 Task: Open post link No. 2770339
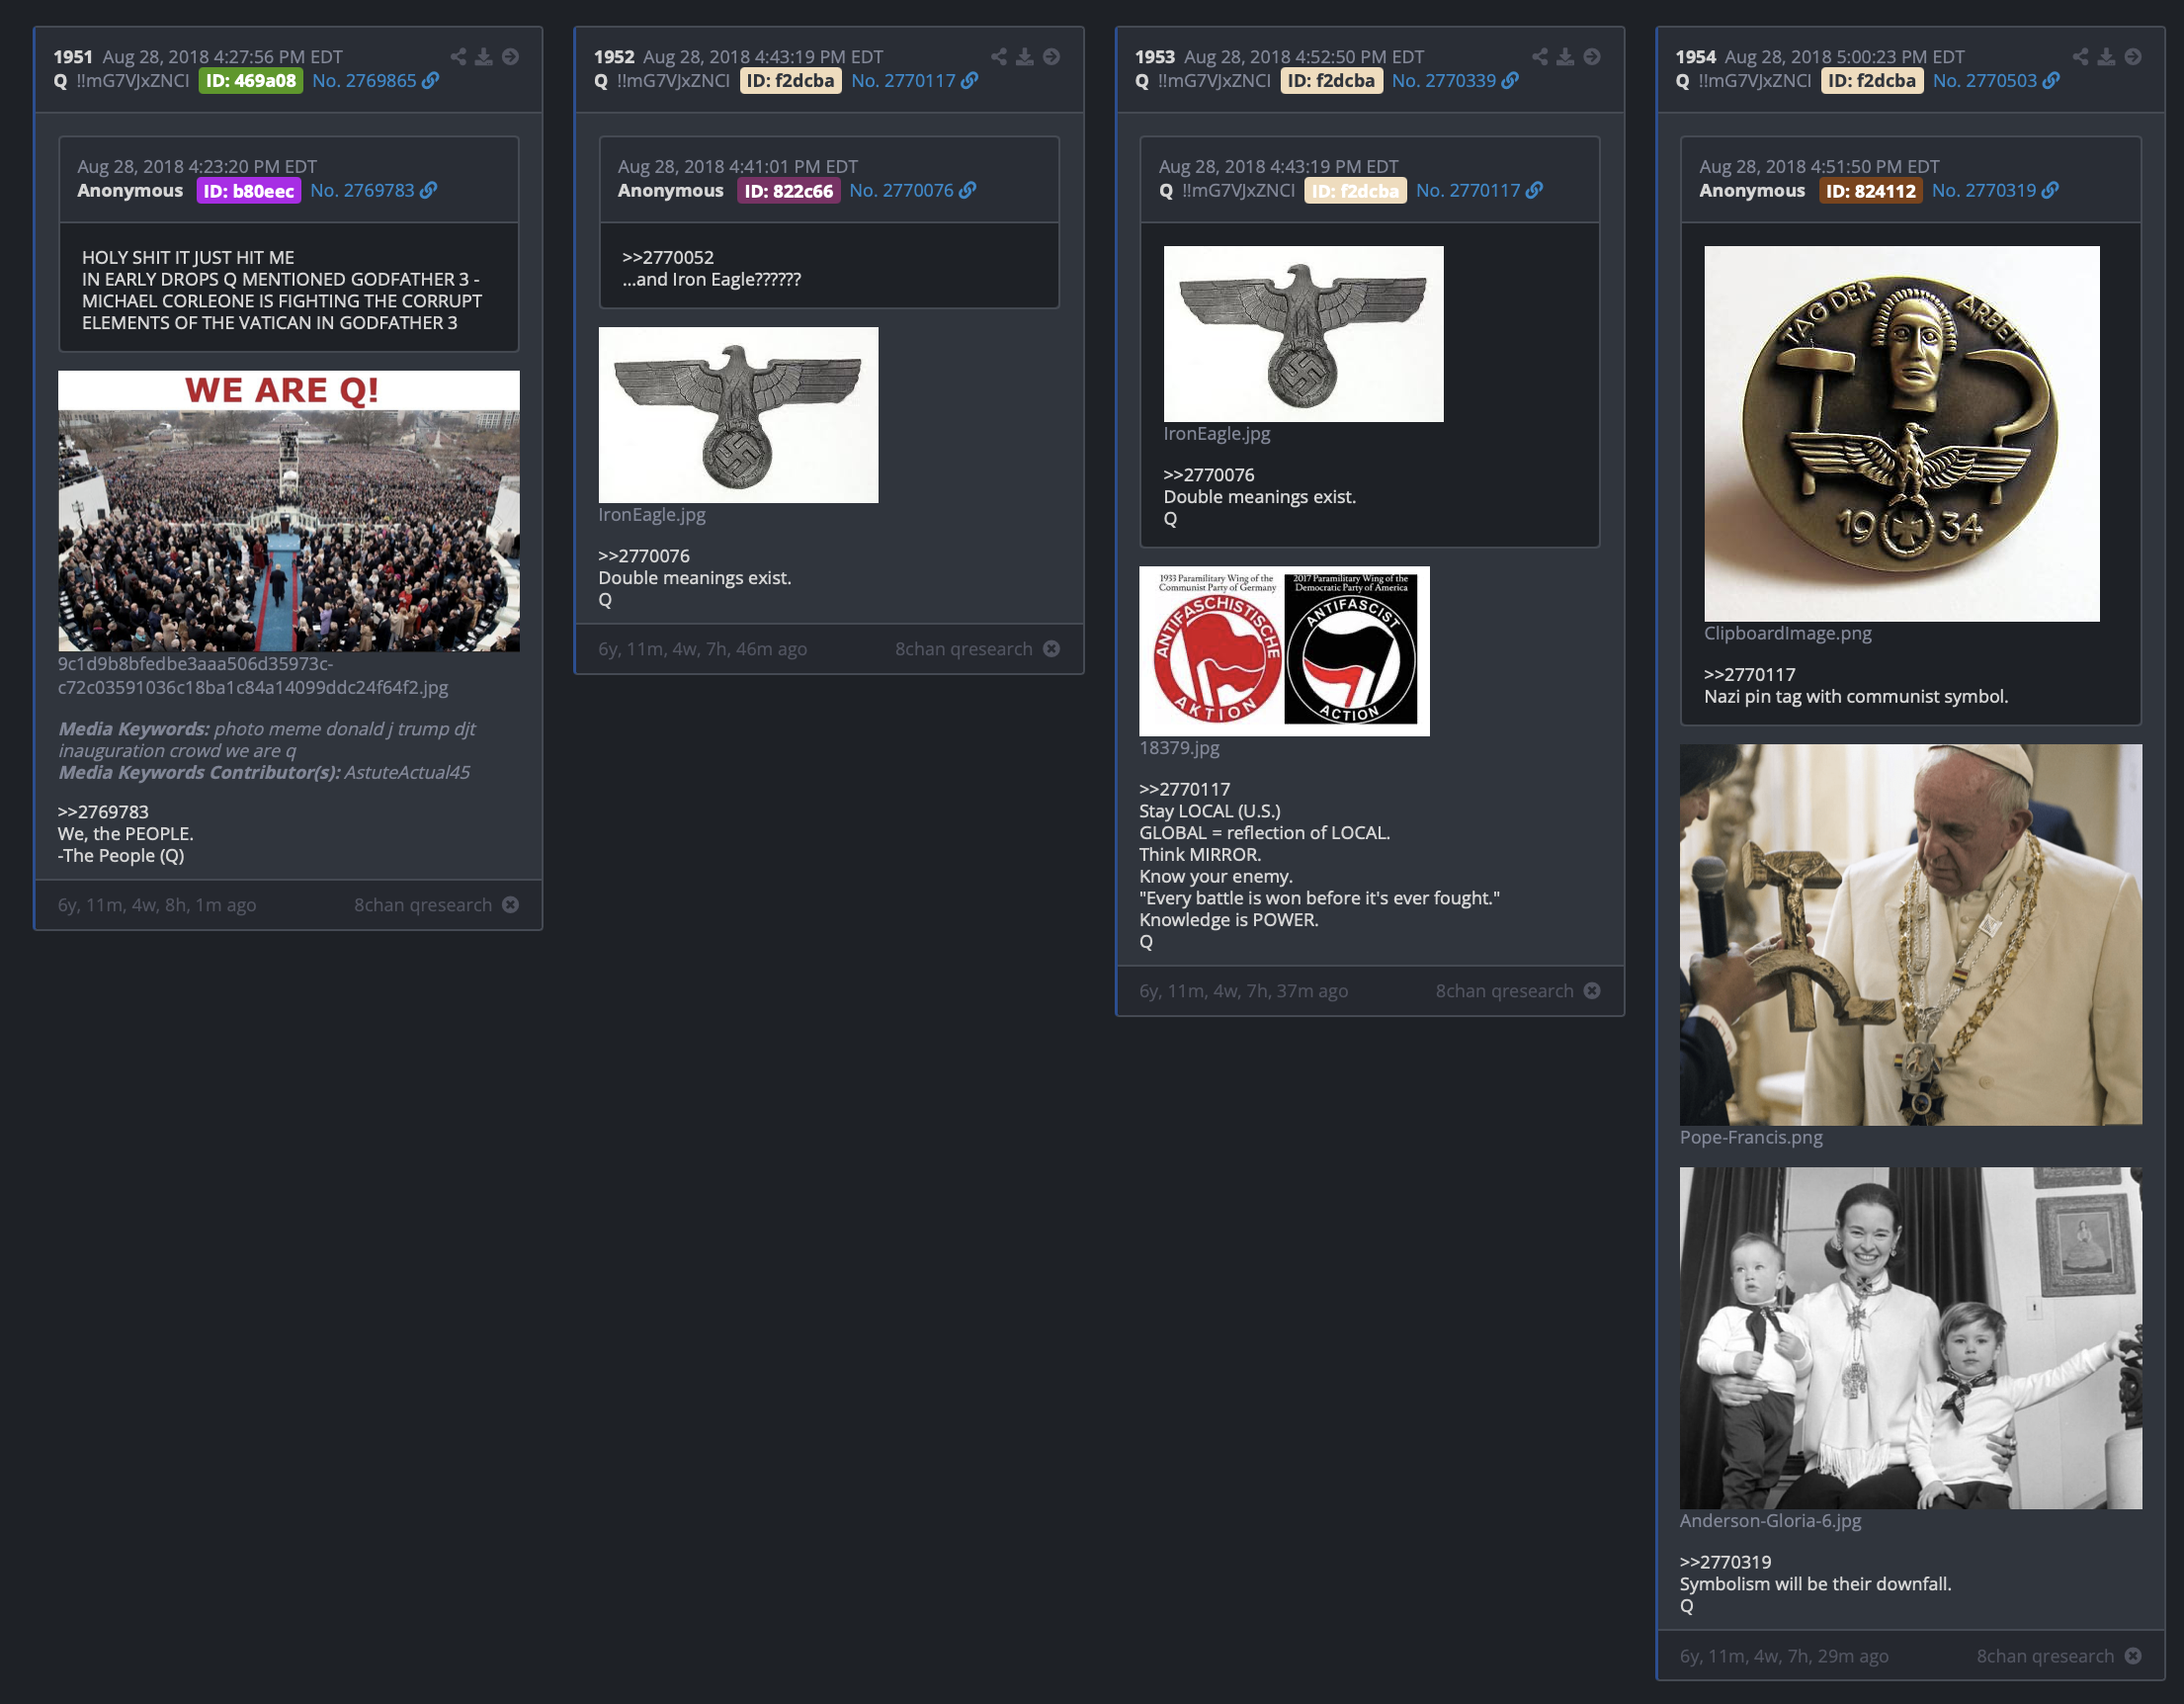(1444, 81)
